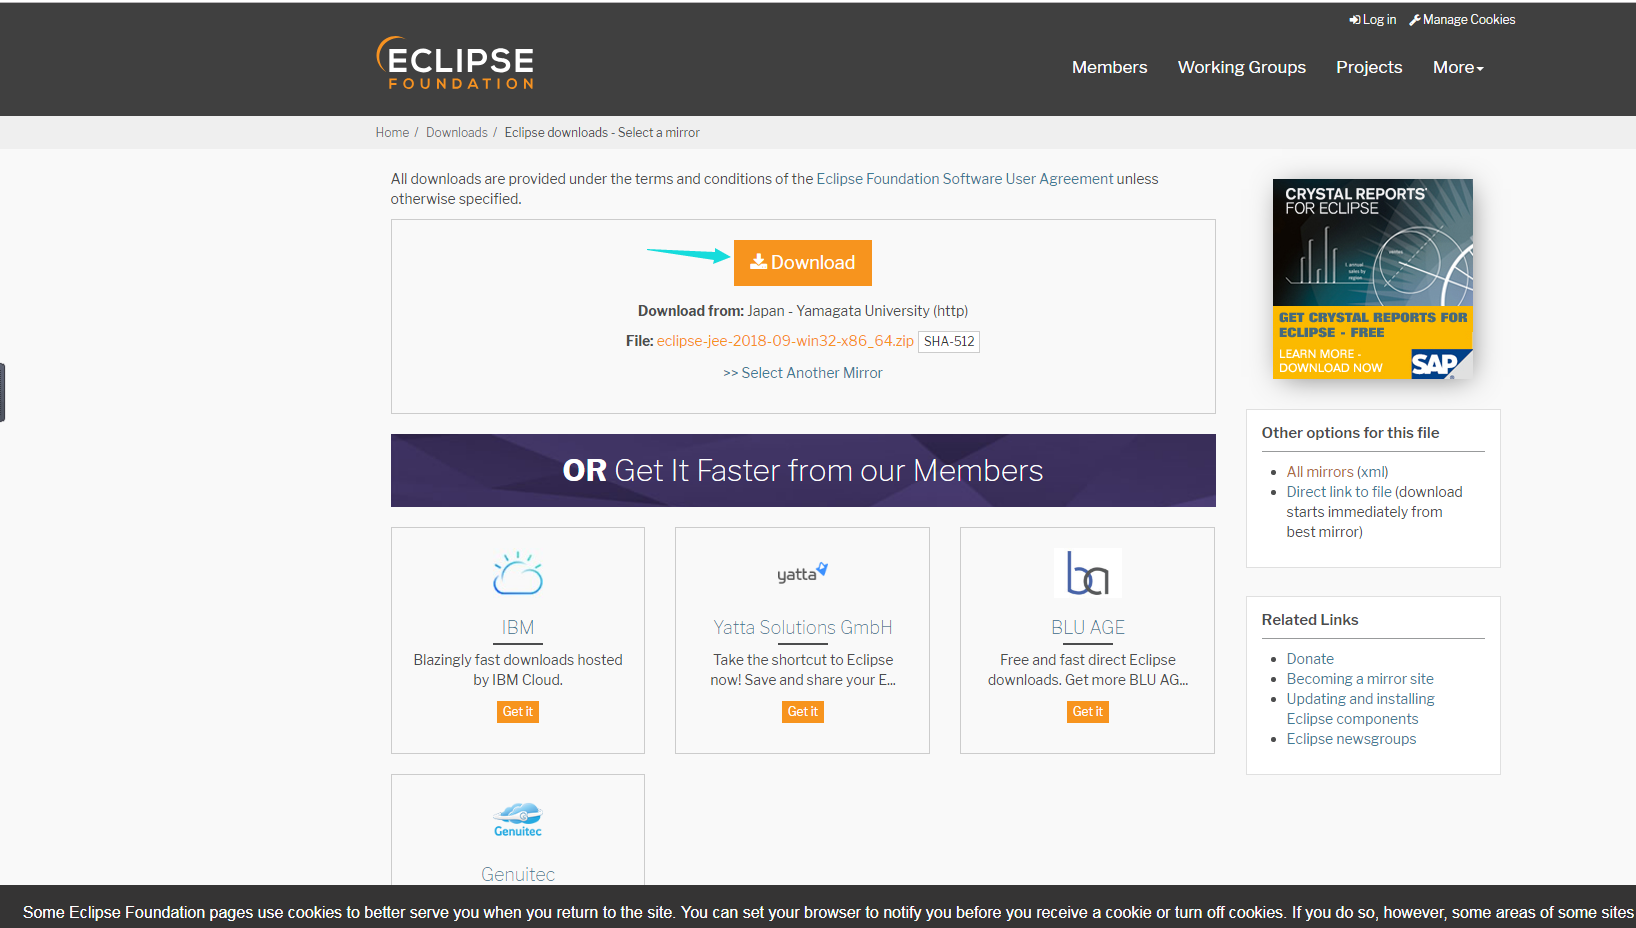Open Select Another Mirror chooser

pos(802,372)
